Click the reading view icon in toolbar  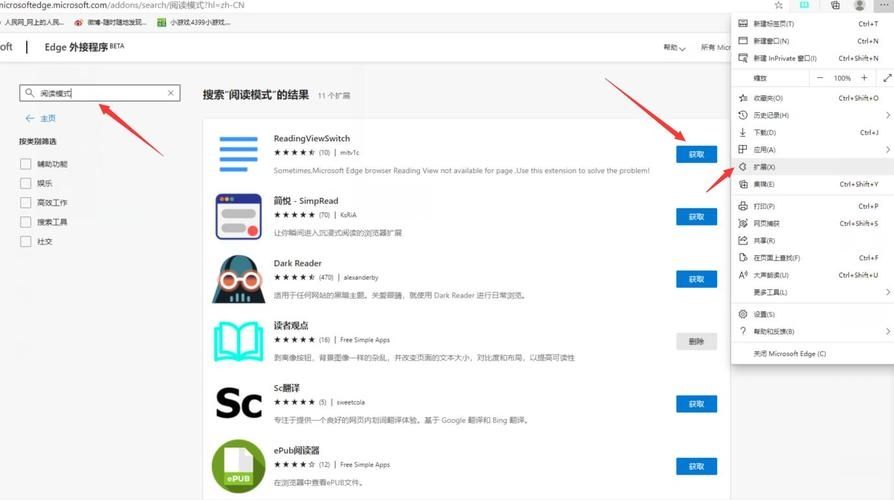click(x=804, y=5)
